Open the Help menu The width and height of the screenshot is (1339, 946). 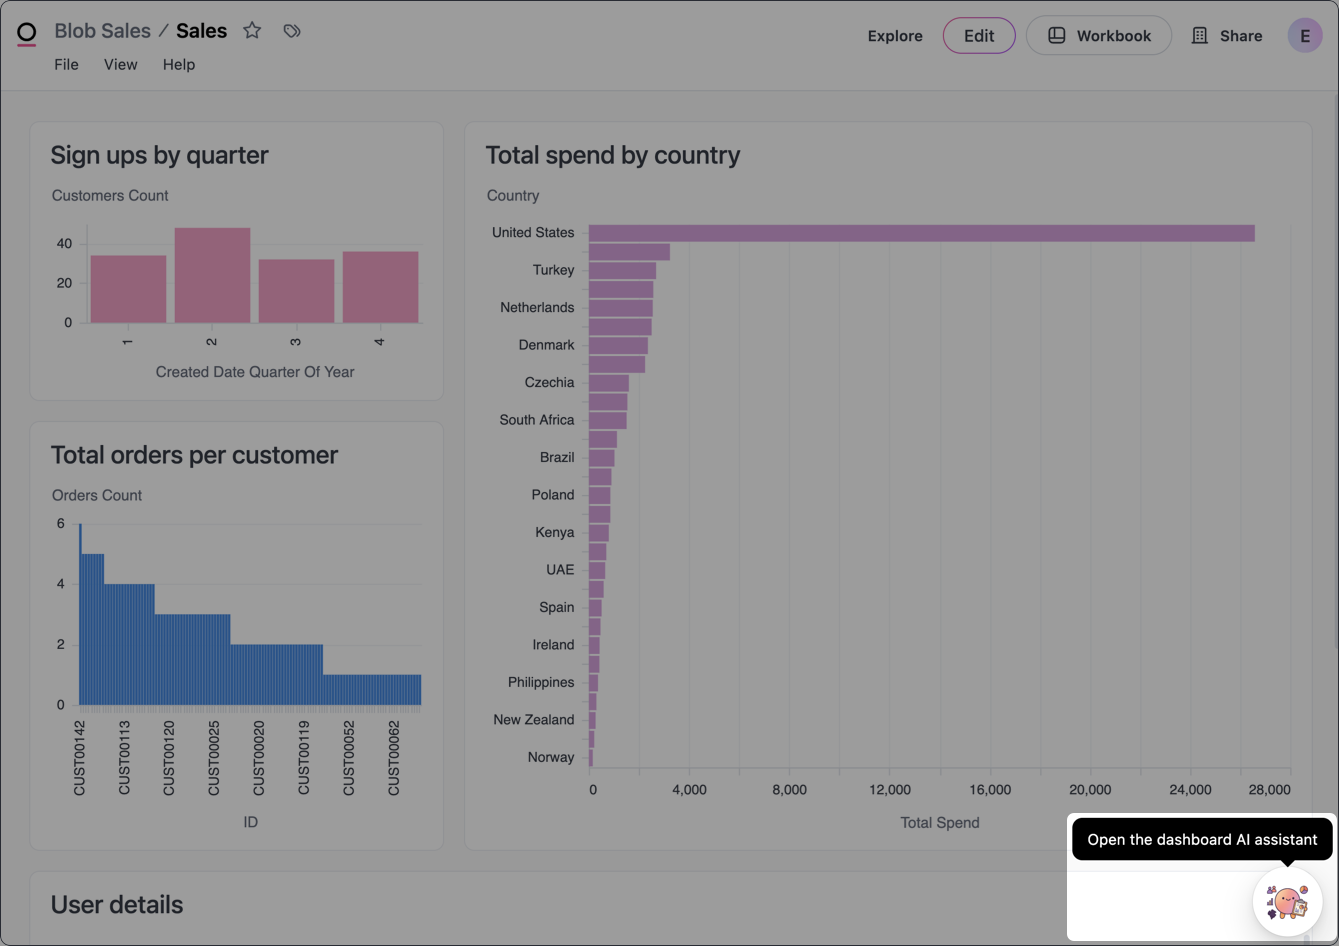179,65
